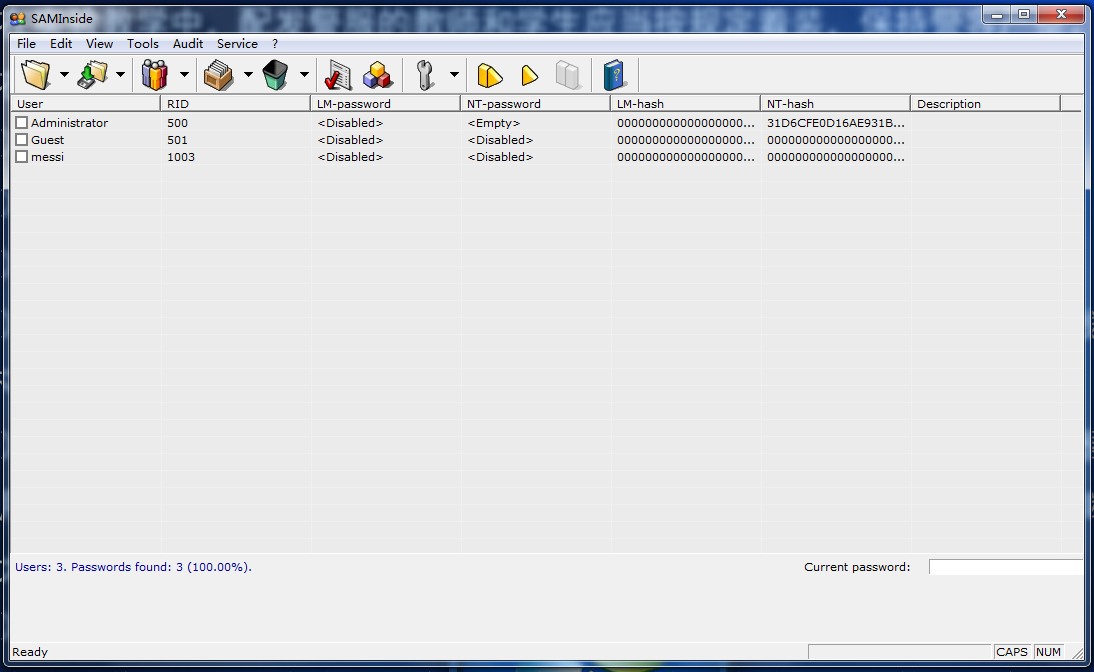Expand the trash bin dropdown arrow
The width and height of the screenshot is (1094, 672).
pyautogui.click(x=304, y=75)
